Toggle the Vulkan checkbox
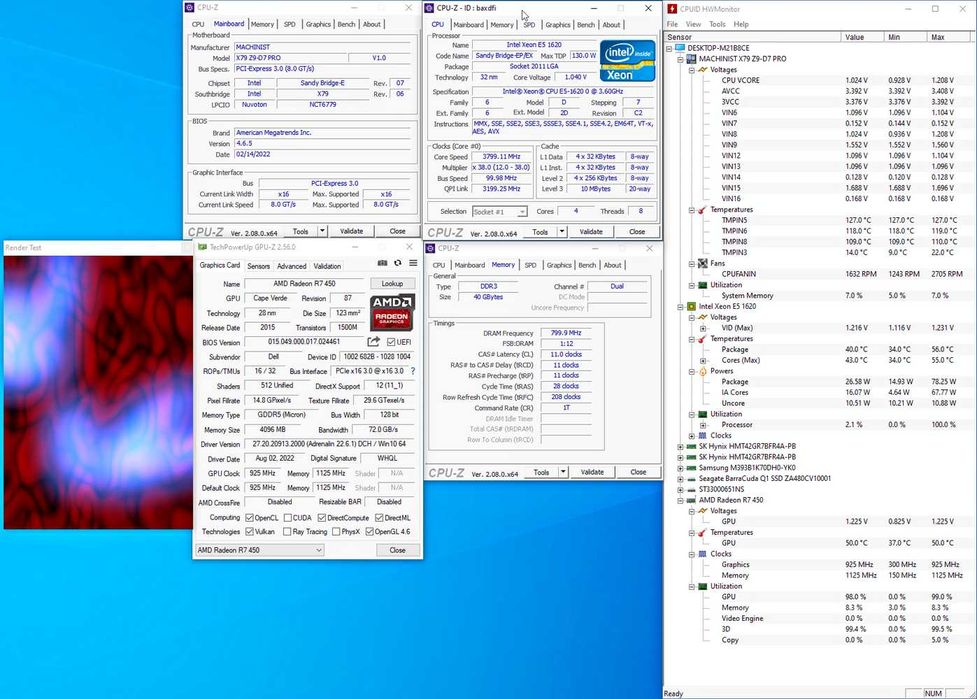Viewport: 977px width, 699px height. click(249, 531)
